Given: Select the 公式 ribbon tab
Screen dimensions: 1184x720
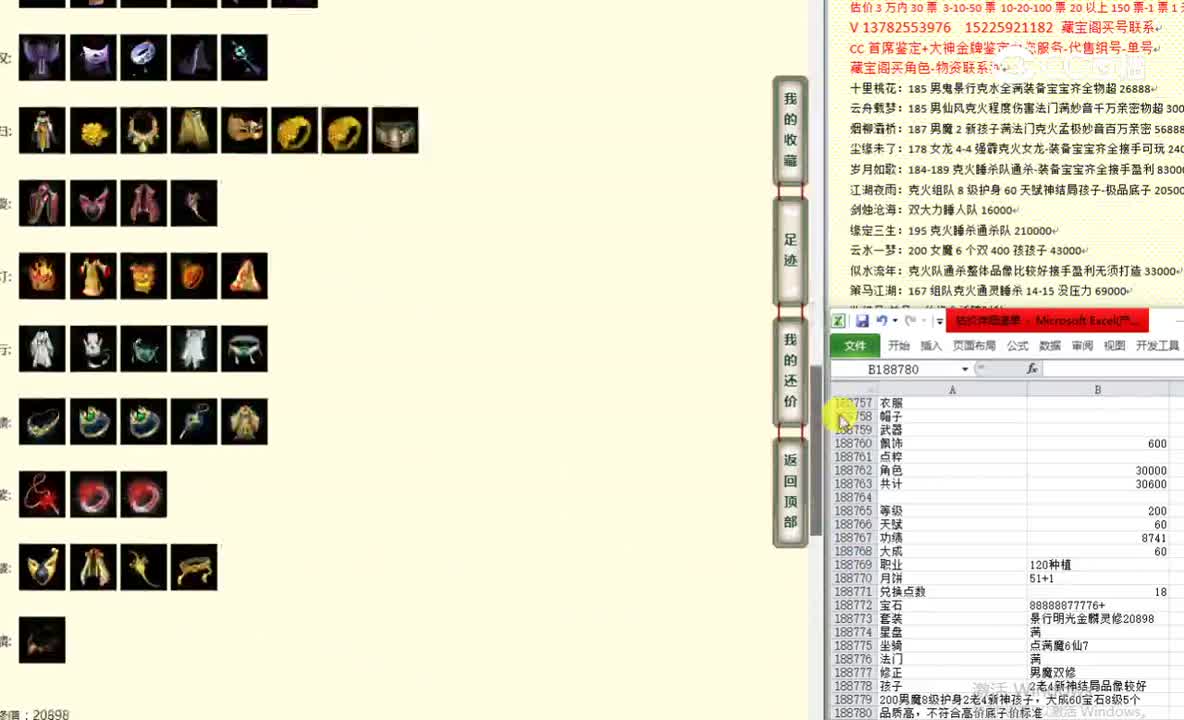Looking at the screenshot, I should [x=1017, y=346].
